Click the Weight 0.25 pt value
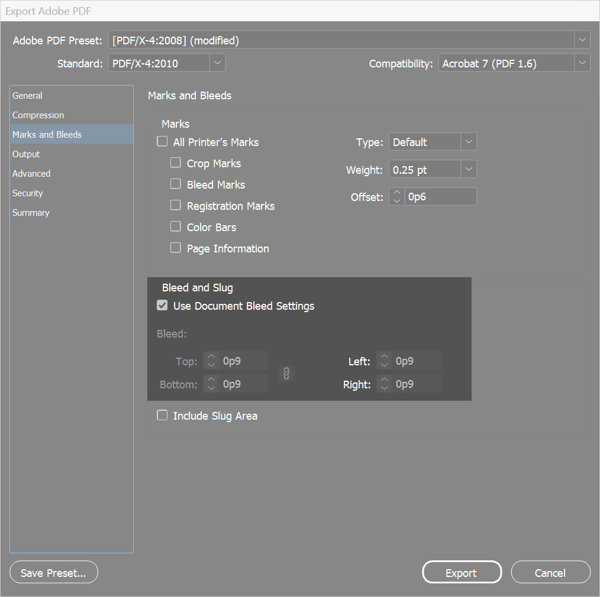Screen dimensions: 600x597 coord(409,170)
